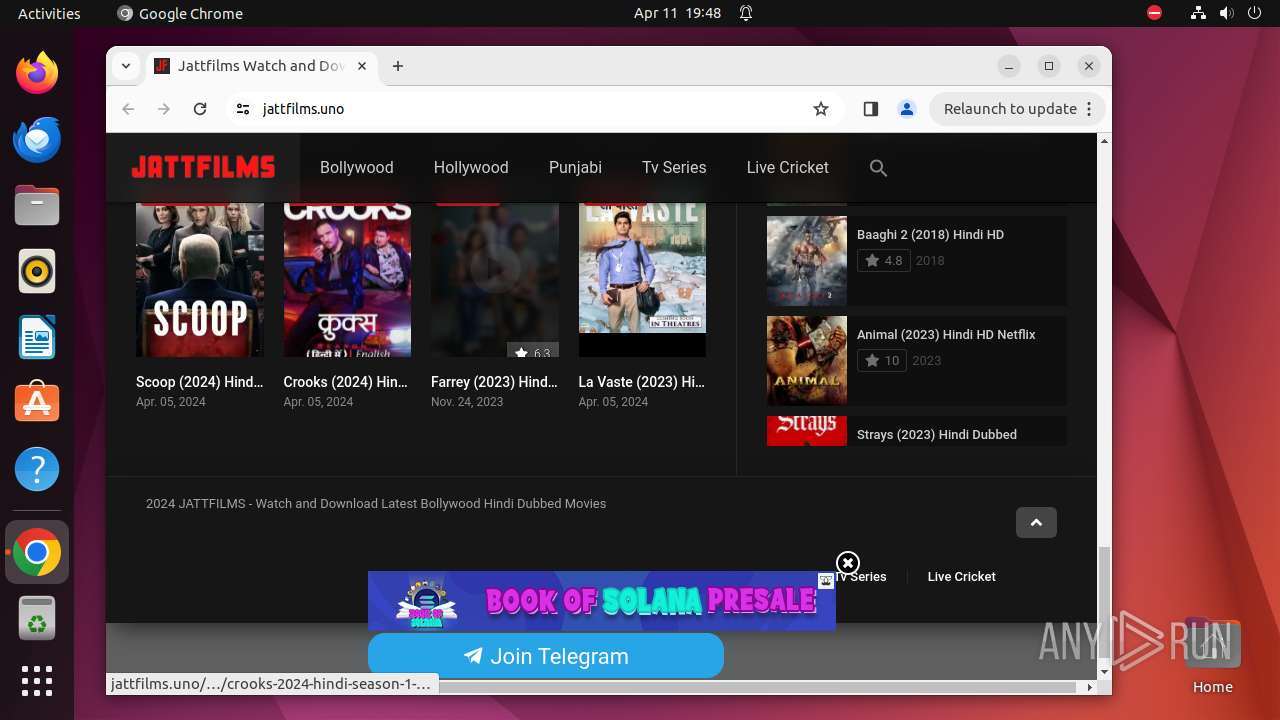Open Baaghi 2 (2018) Hindi HD link

tap(930, 235)
